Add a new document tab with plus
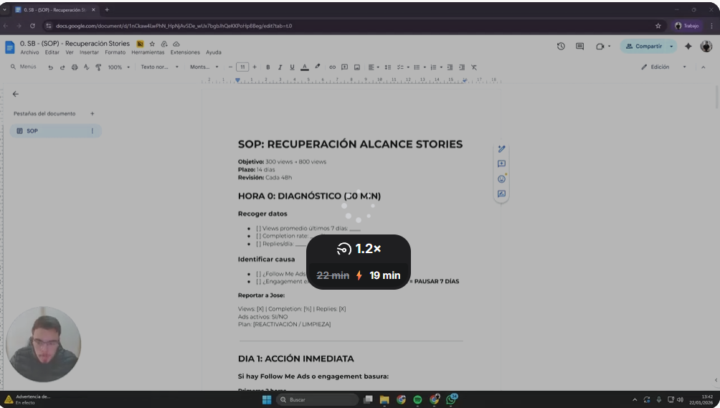720x408 pixels. (x=92, y=114)
